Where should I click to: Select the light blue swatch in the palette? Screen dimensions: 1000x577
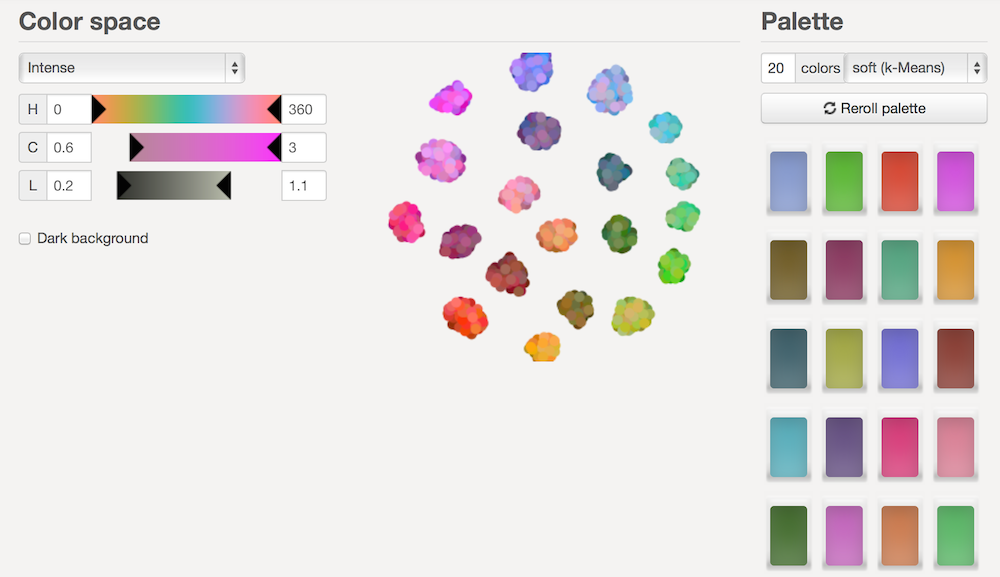788,181
